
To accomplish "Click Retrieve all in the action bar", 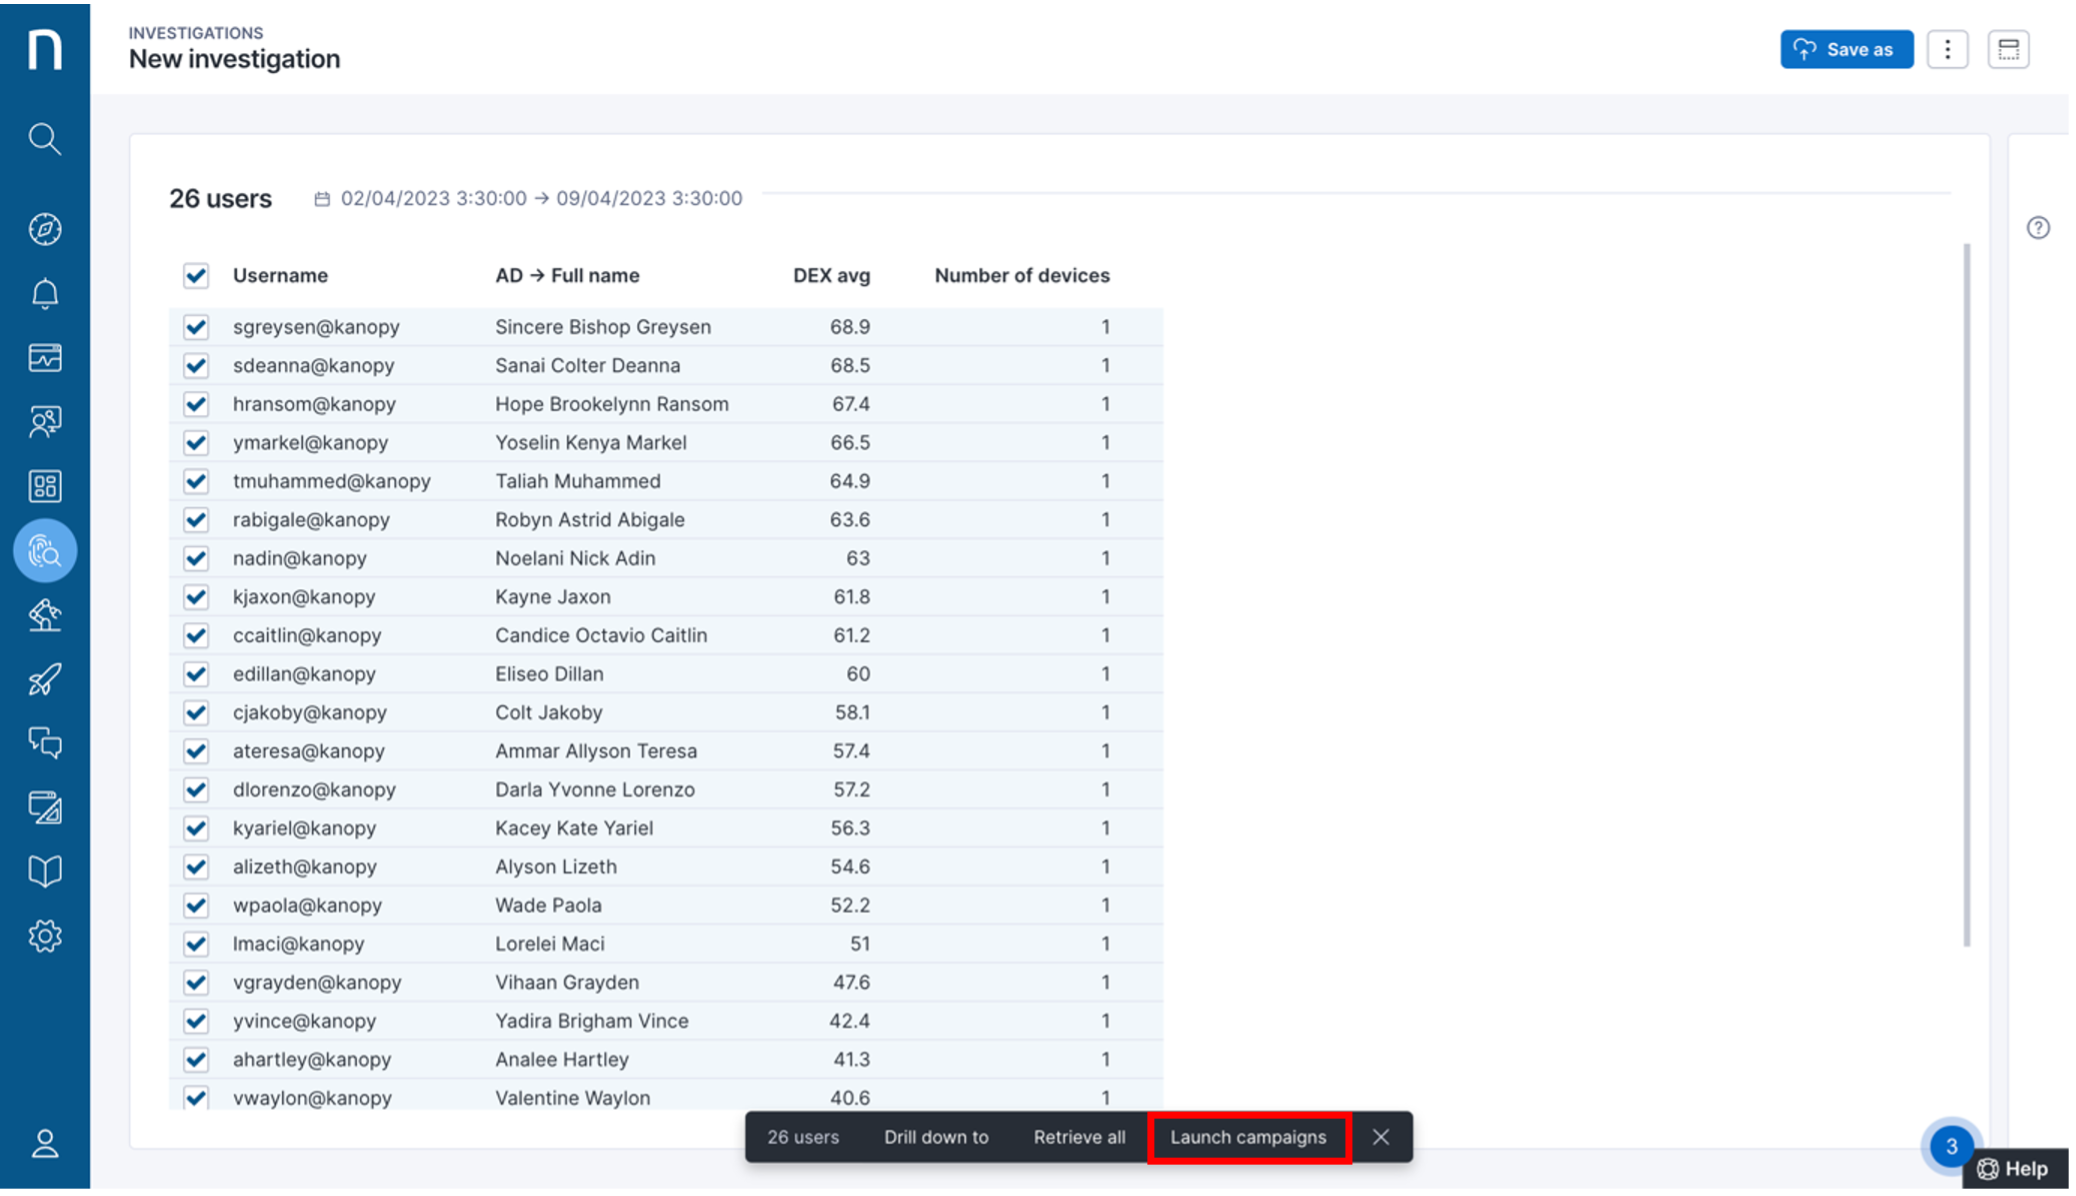I will 1079,1137.
